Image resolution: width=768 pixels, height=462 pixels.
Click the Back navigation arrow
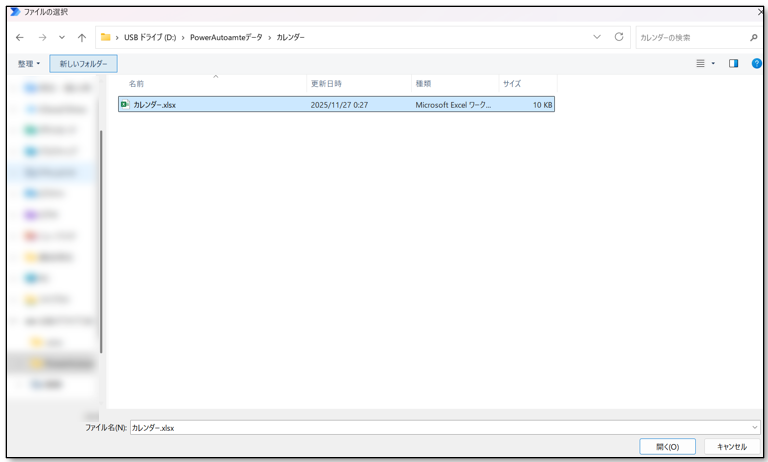[x=20, y=38]
